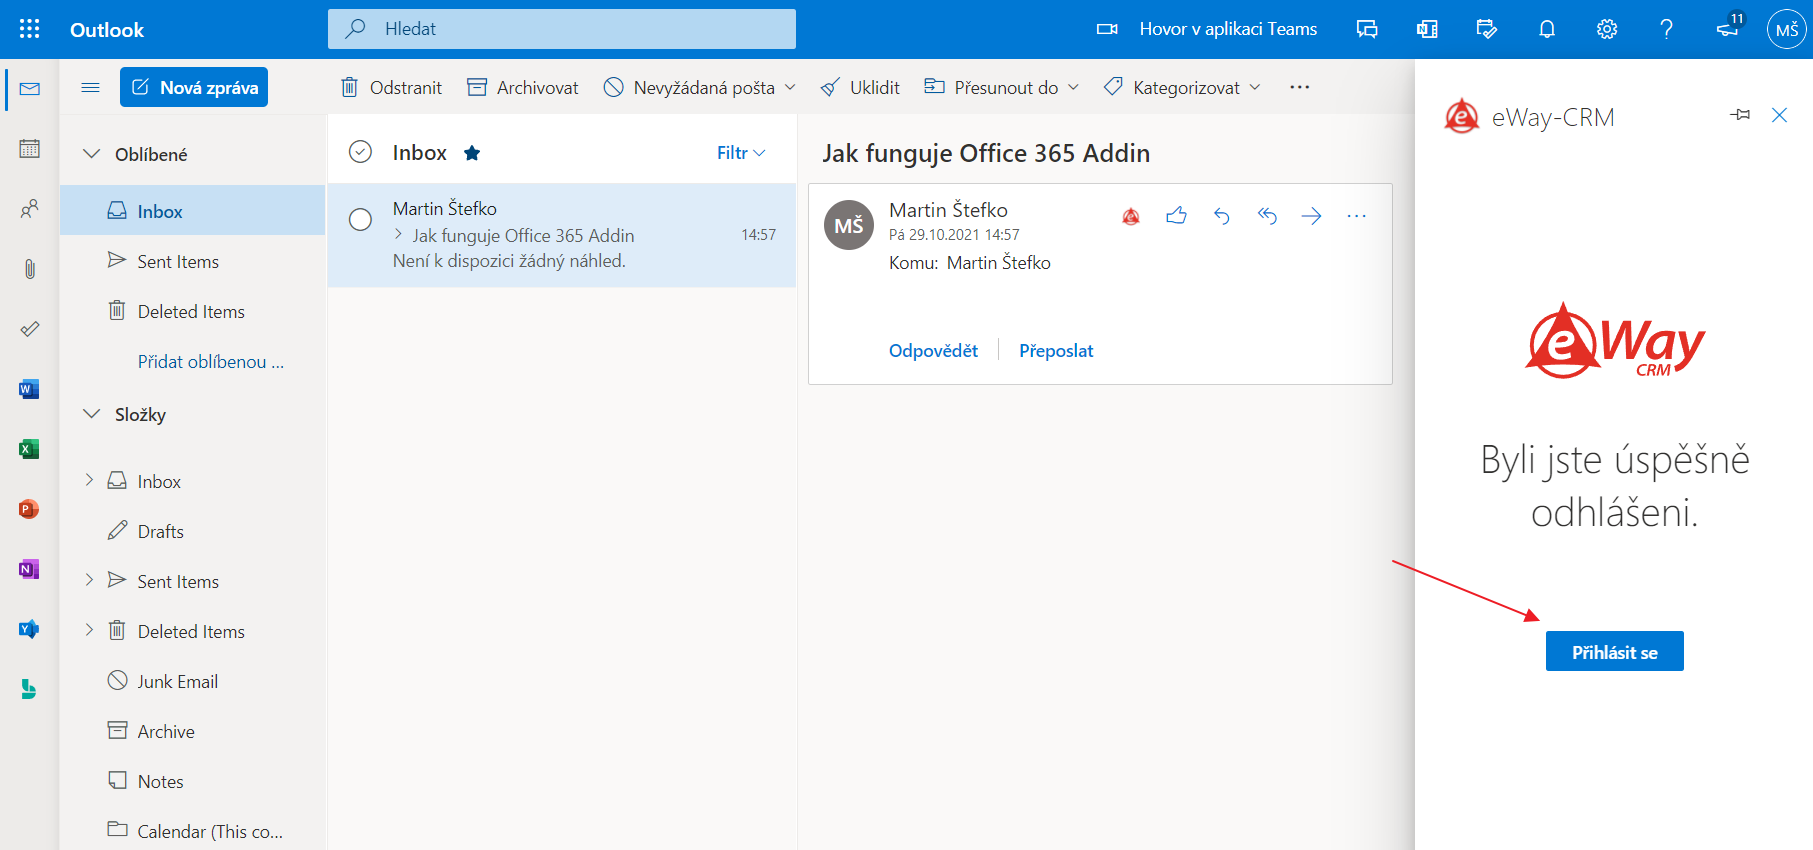Toggle the folder pane hamburger menu

pyautogui.click(x=90, y=87)
